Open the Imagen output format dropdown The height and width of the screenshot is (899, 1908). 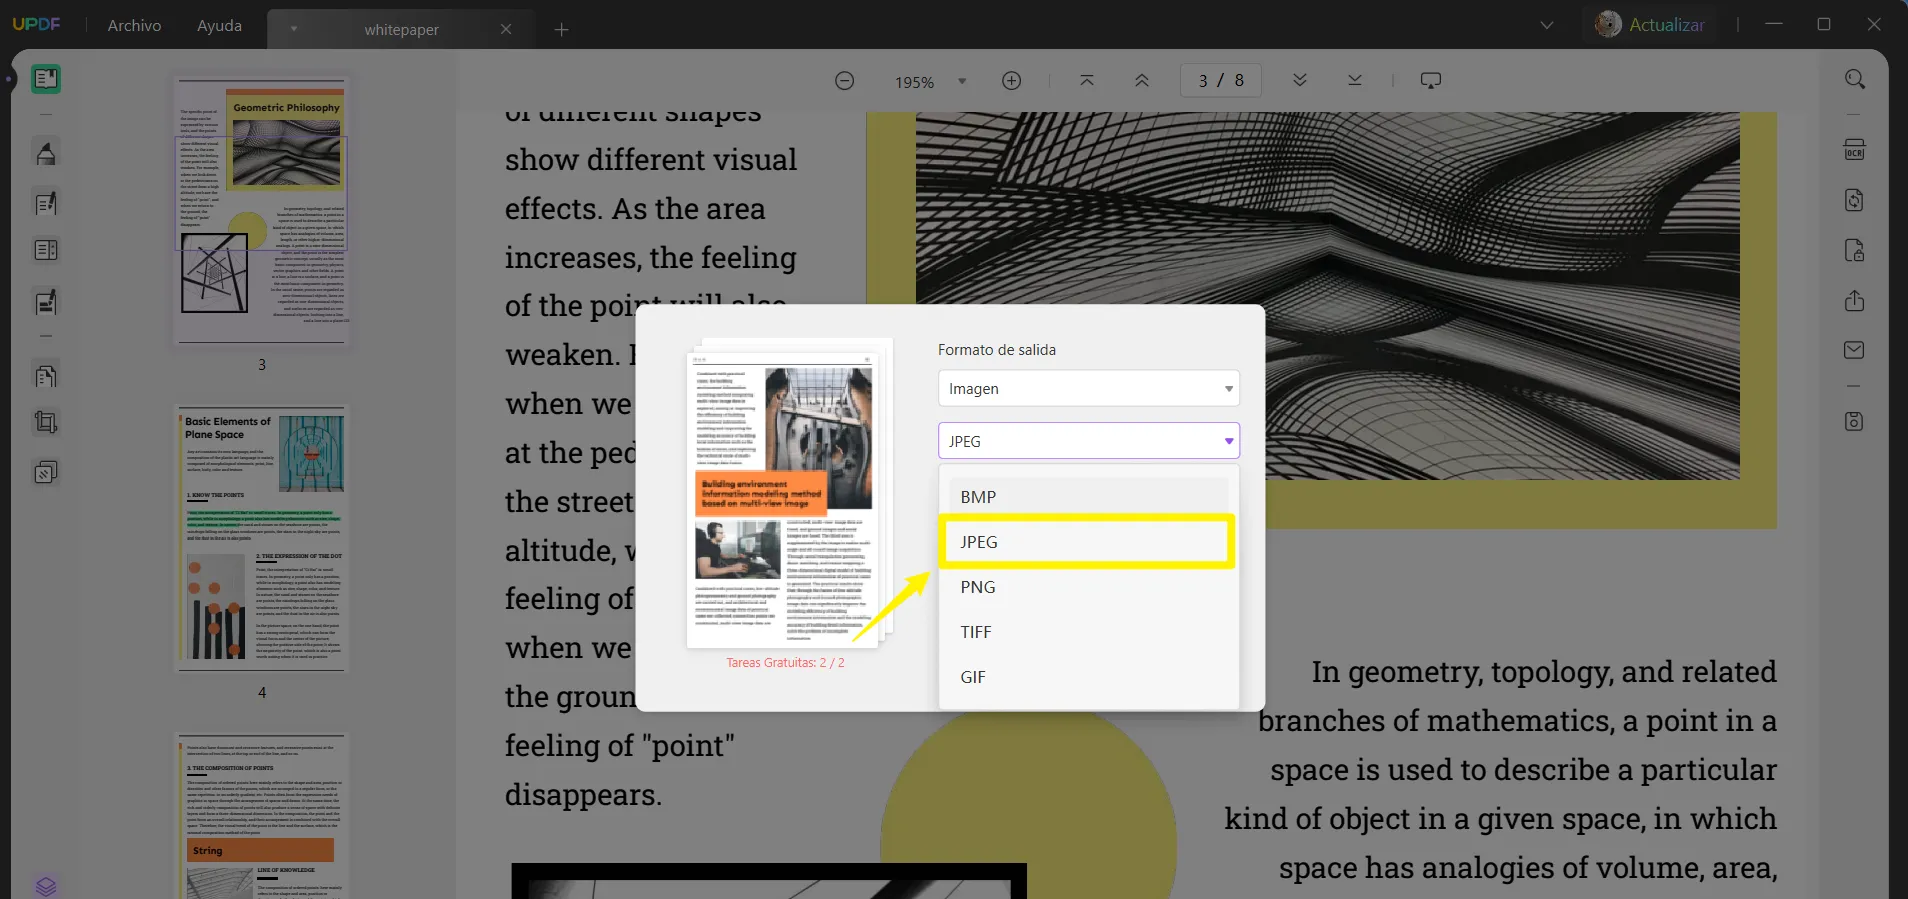[1089, 388]
